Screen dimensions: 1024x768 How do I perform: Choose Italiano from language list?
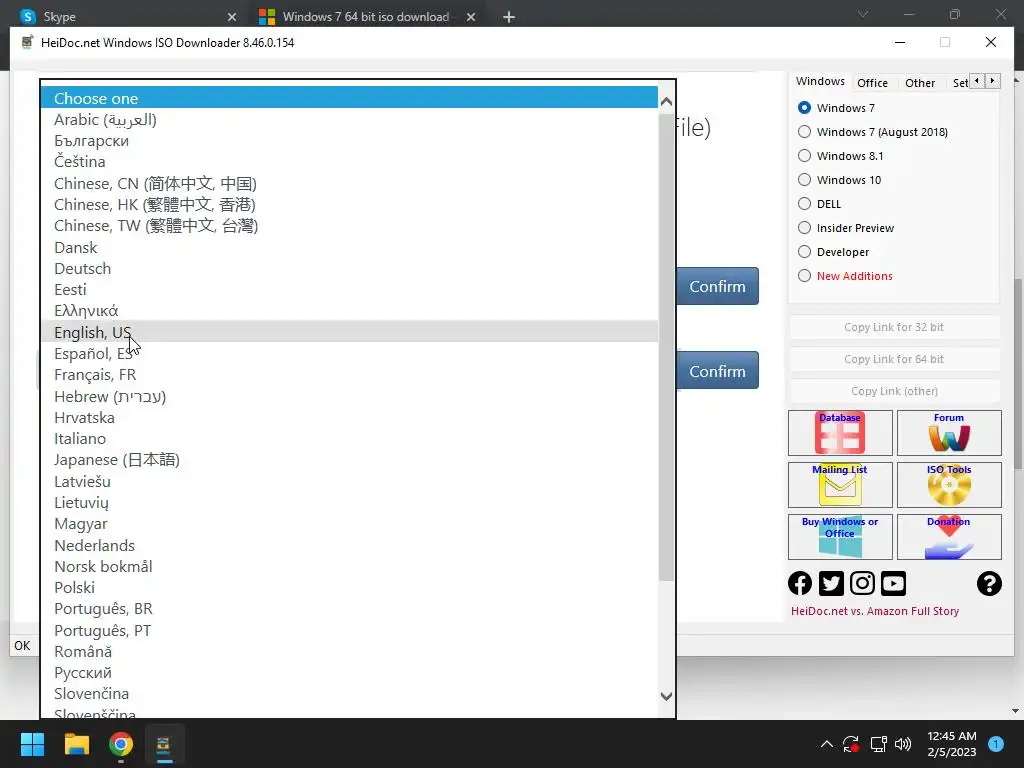click(349, 438)
